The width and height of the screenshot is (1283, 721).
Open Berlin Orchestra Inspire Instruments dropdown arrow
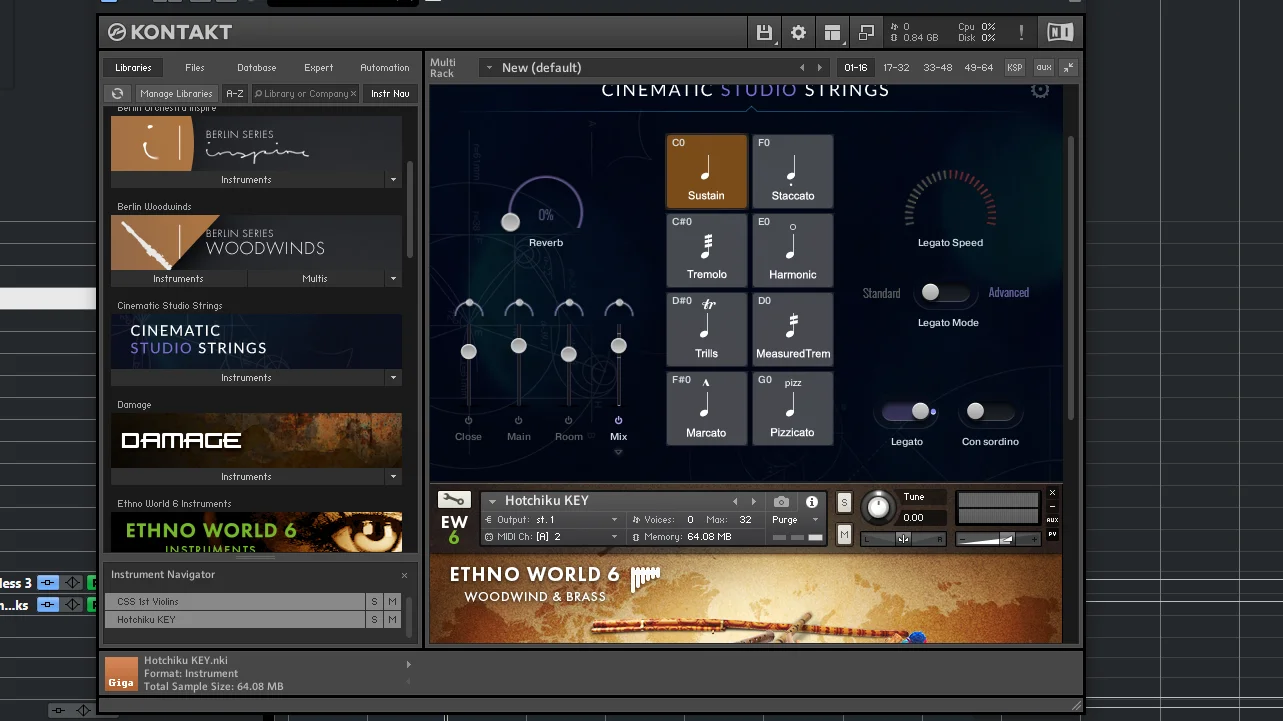coord(393,180)
